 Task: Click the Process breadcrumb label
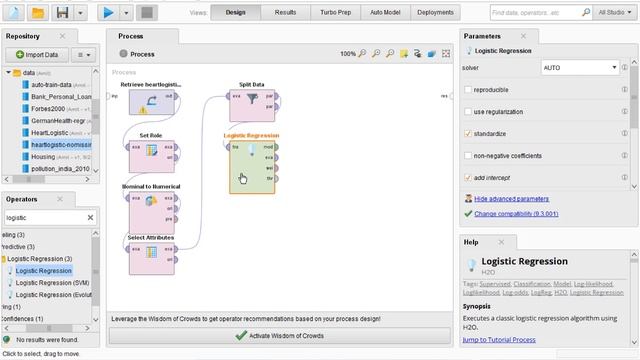point(142,54)
